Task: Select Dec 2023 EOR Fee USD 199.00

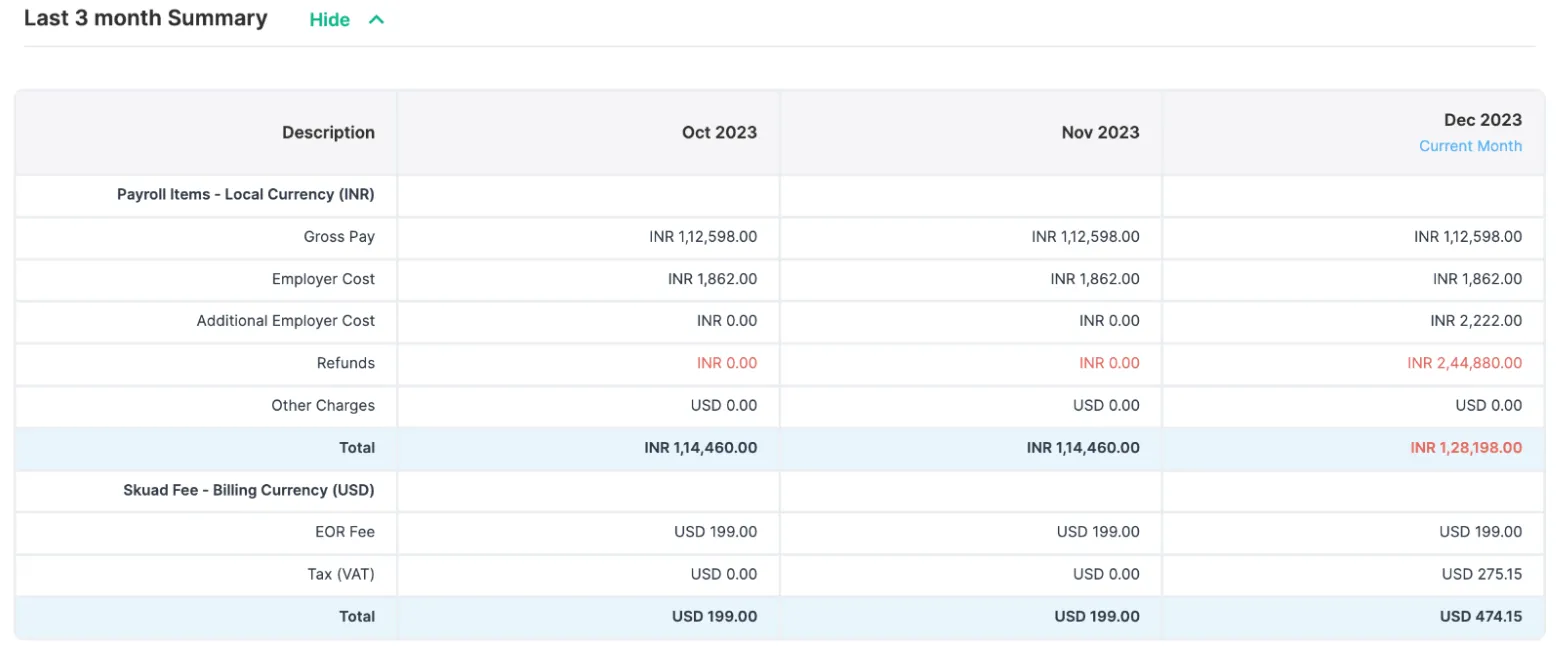Action: coord(1481,532)
